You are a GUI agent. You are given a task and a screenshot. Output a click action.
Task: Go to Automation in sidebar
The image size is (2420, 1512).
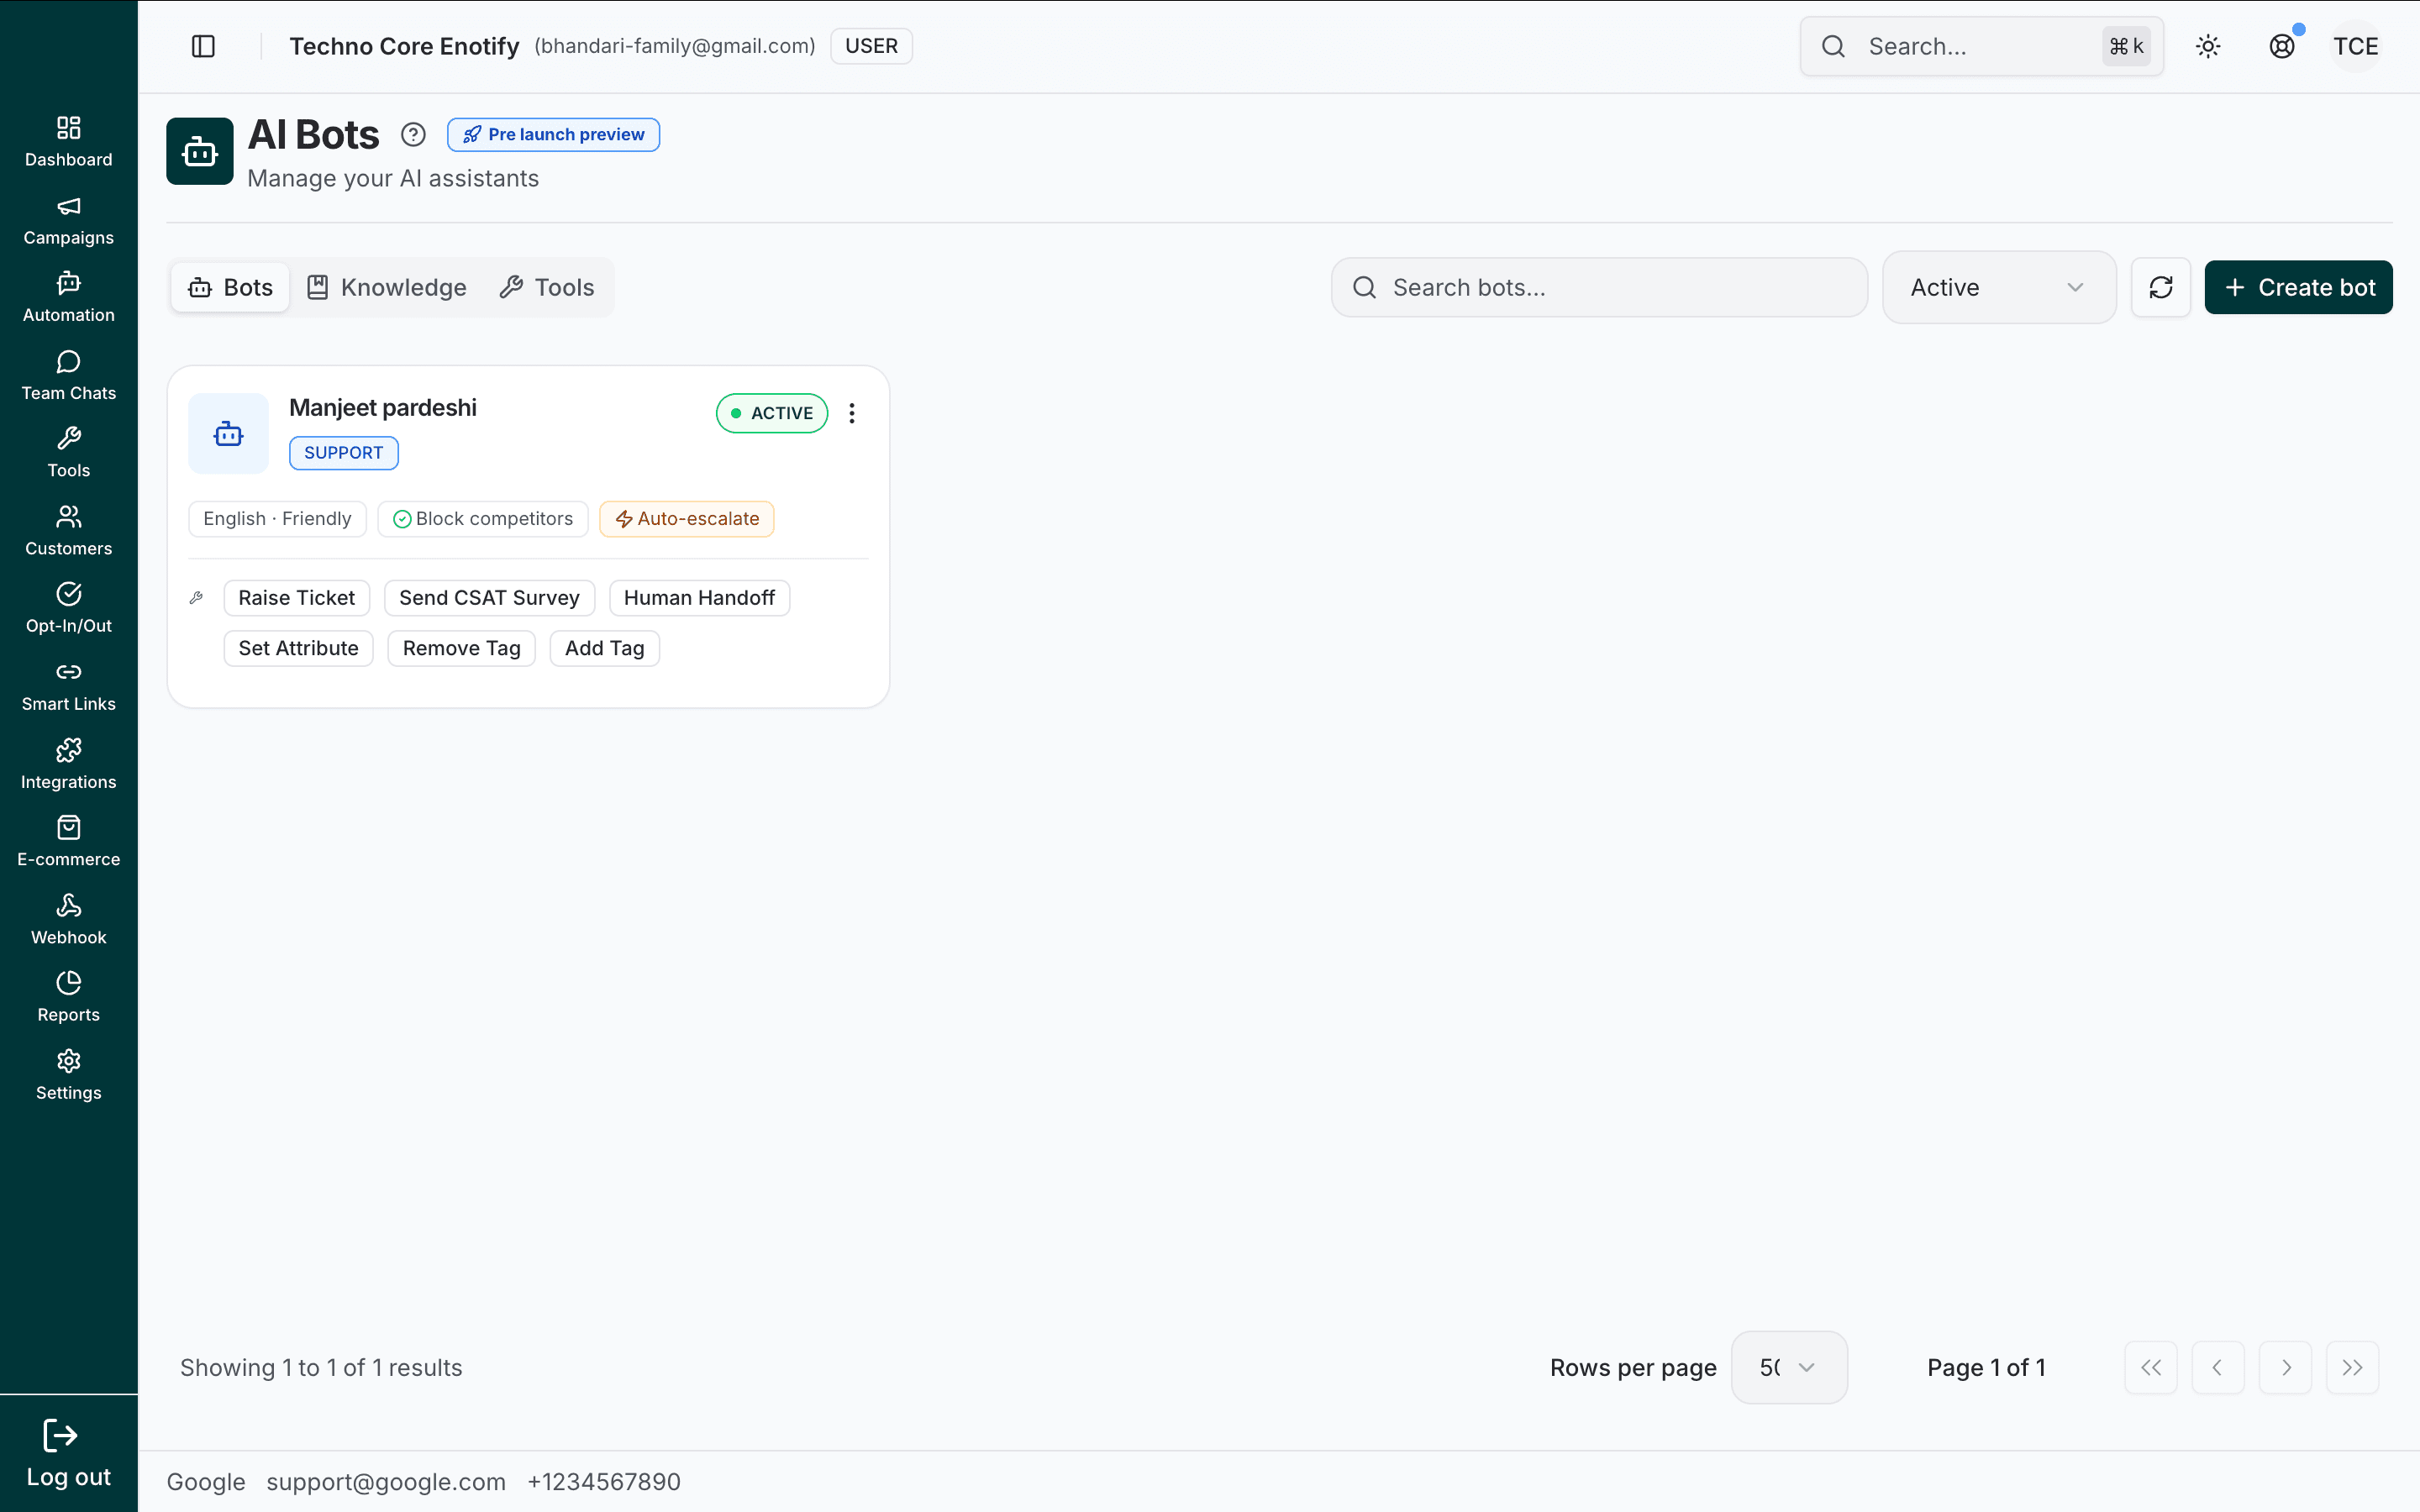point(68,298)
